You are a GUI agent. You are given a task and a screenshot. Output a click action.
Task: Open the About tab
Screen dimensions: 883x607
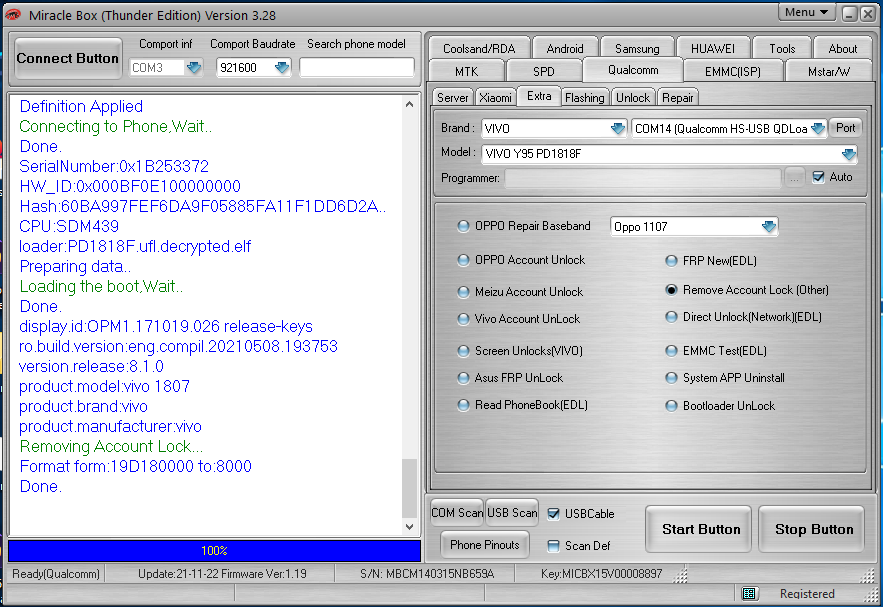pyautogui.click(x=842, y=48)
